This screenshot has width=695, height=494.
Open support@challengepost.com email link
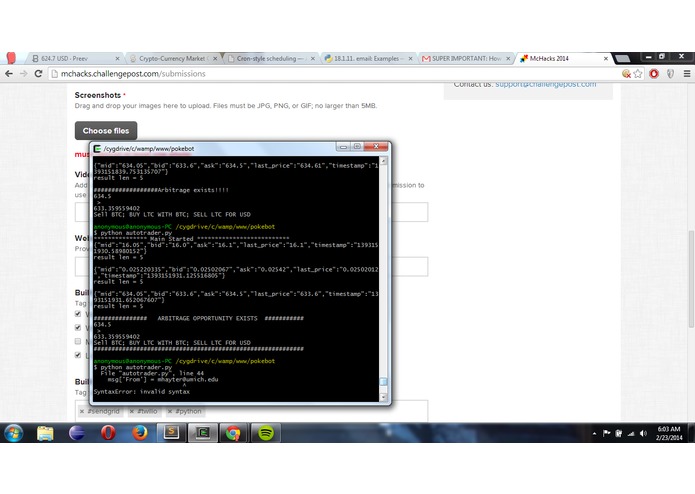[x=546, y=84]
